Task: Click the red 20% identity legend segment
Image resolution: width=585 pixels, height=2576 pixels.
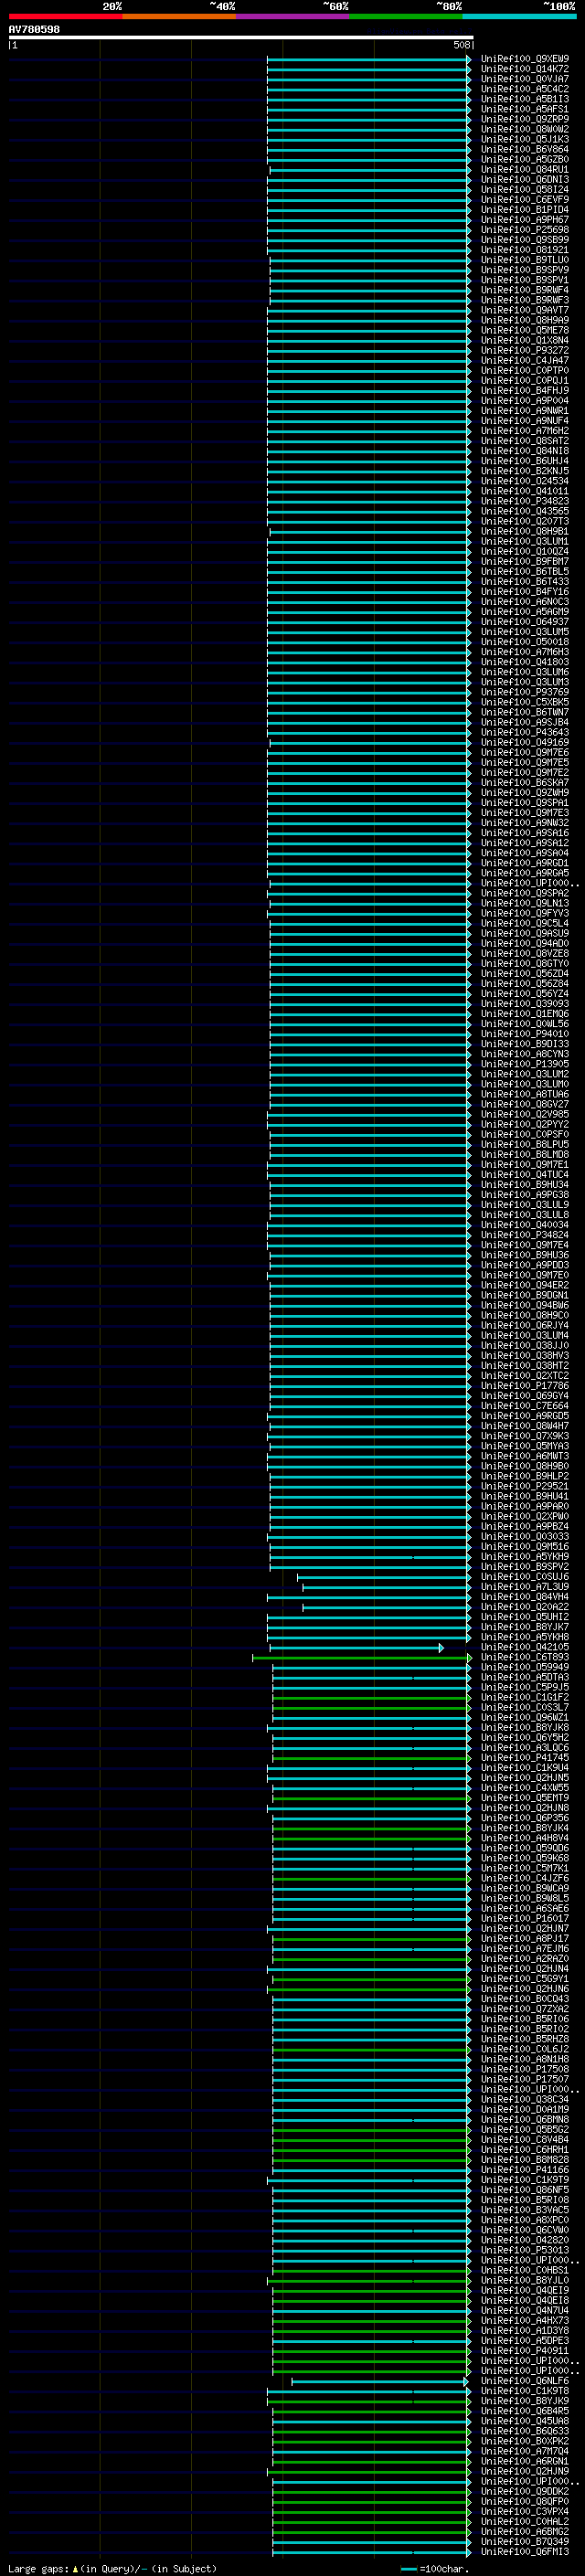Action: point(65,16)
